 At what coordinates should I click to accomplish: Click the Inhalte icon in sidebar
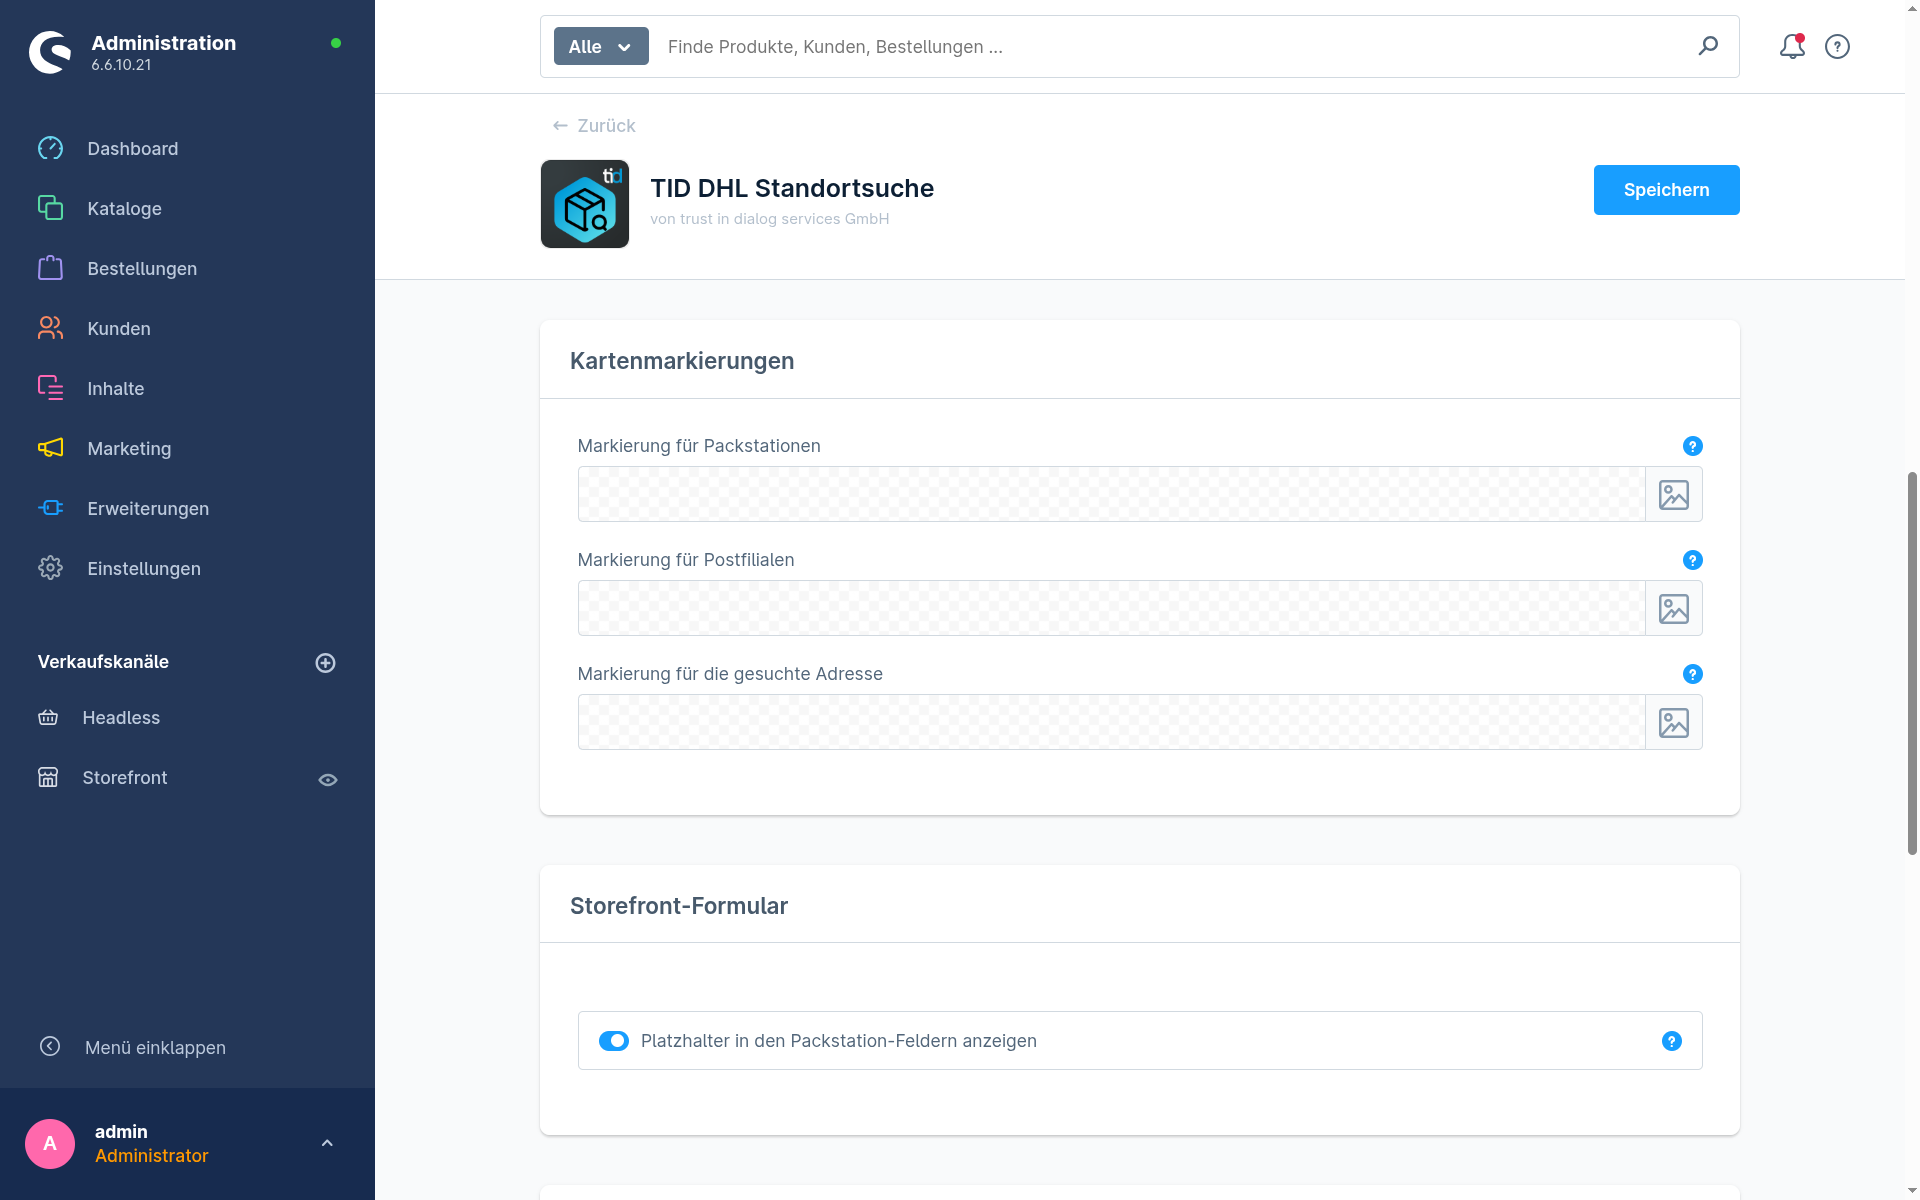pyautogui.click(x=50, y=388)
